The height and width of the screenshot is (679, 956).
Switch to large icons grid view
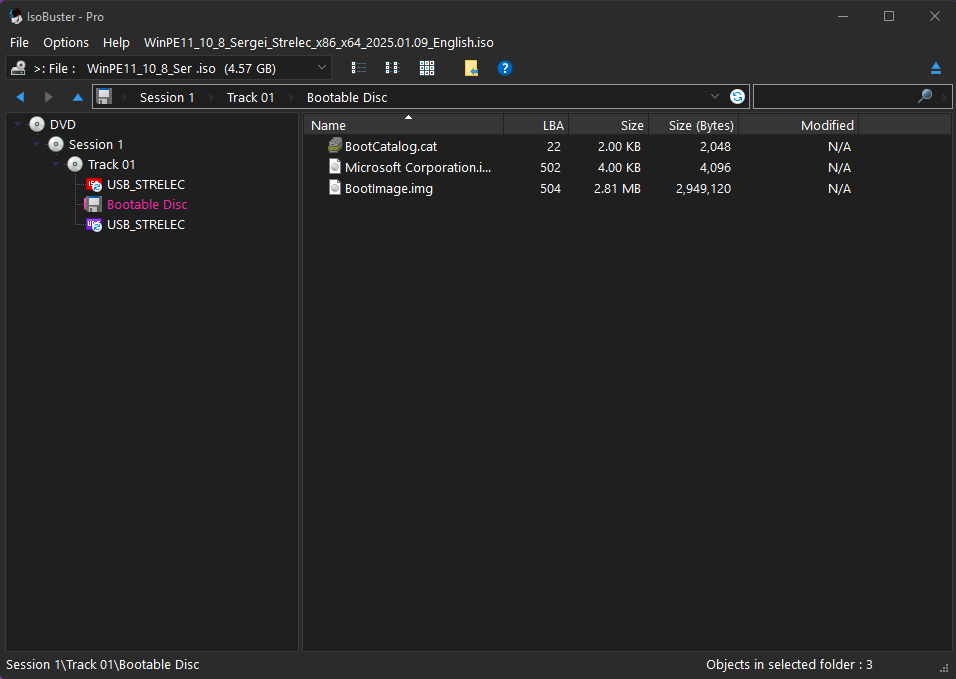click(x=427, y=68)
